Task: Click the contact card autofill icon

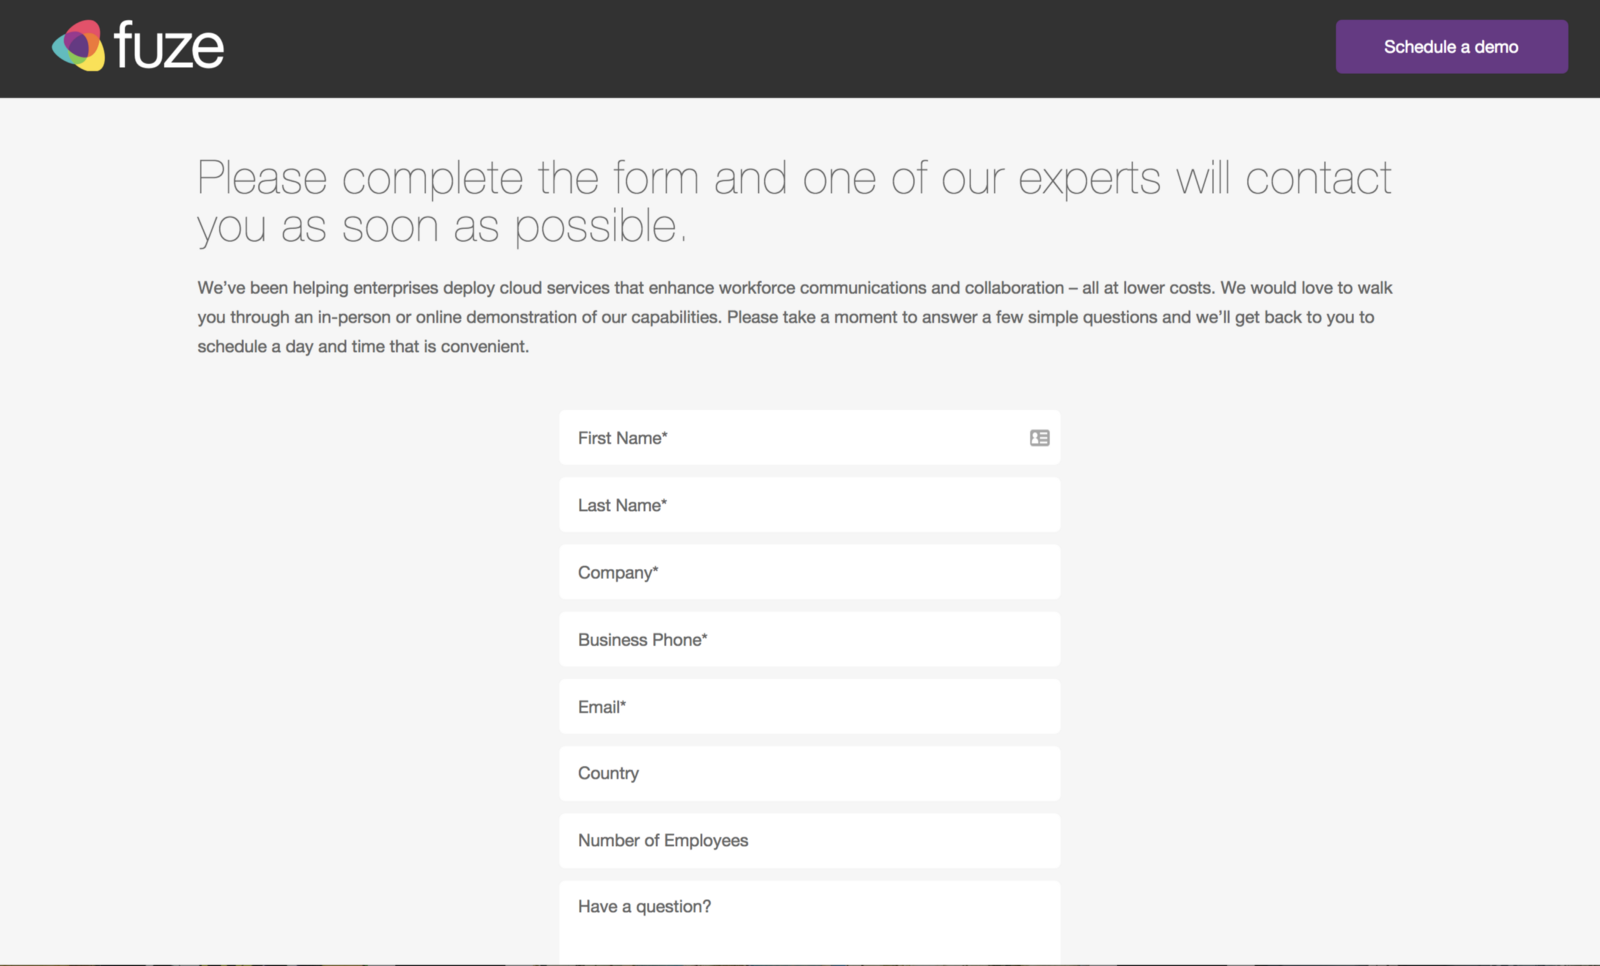Action: click(1039, 438)
